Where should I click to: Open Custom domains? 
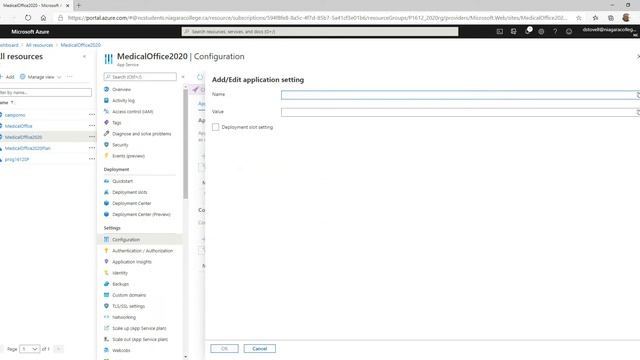(x=129, y=295)
